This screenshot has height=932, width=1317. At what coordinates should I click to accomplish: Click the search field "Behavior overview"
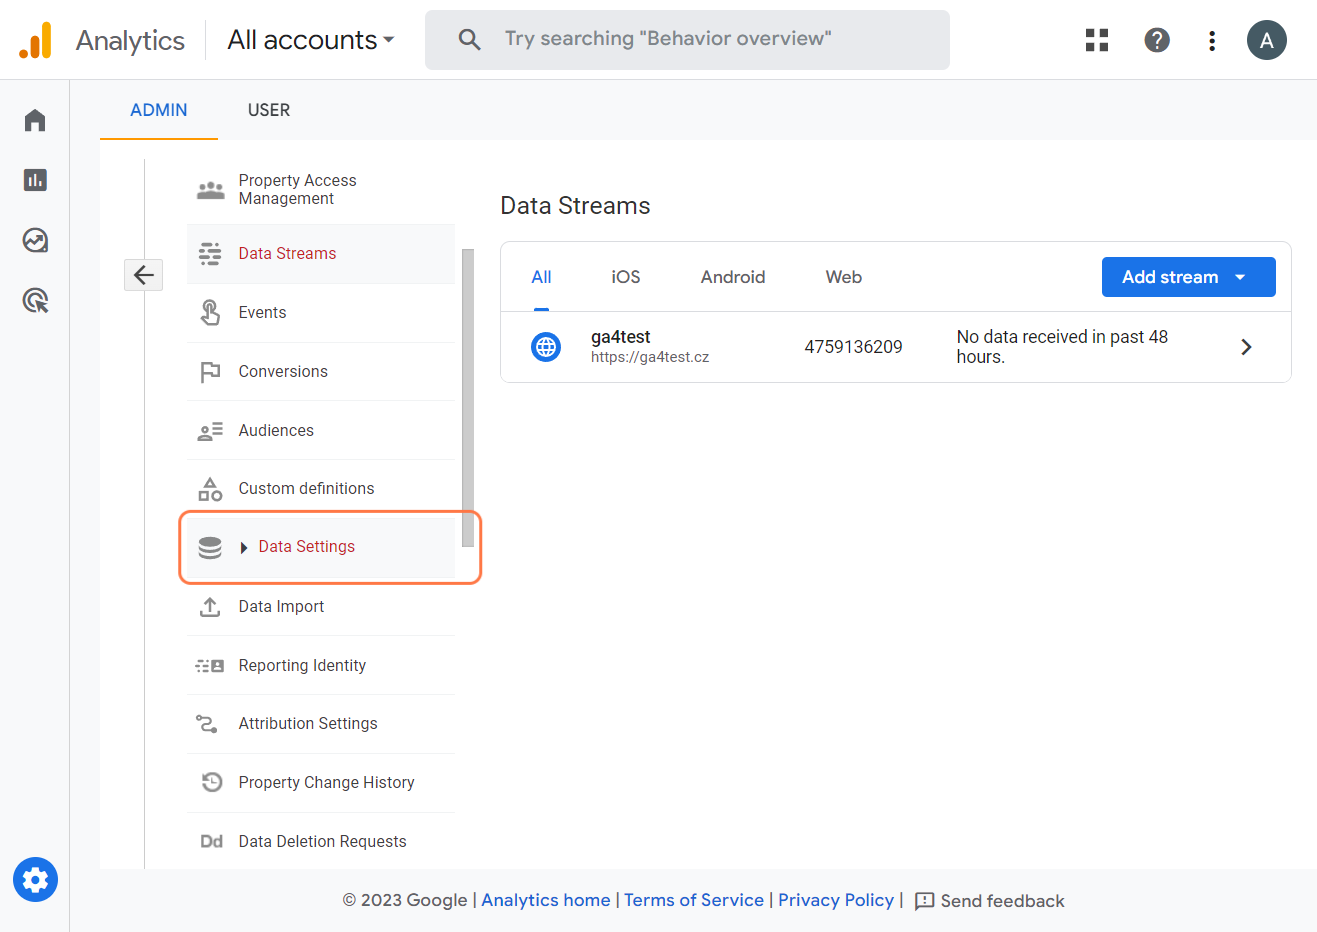pyautogui.click(x=687, y=40)
